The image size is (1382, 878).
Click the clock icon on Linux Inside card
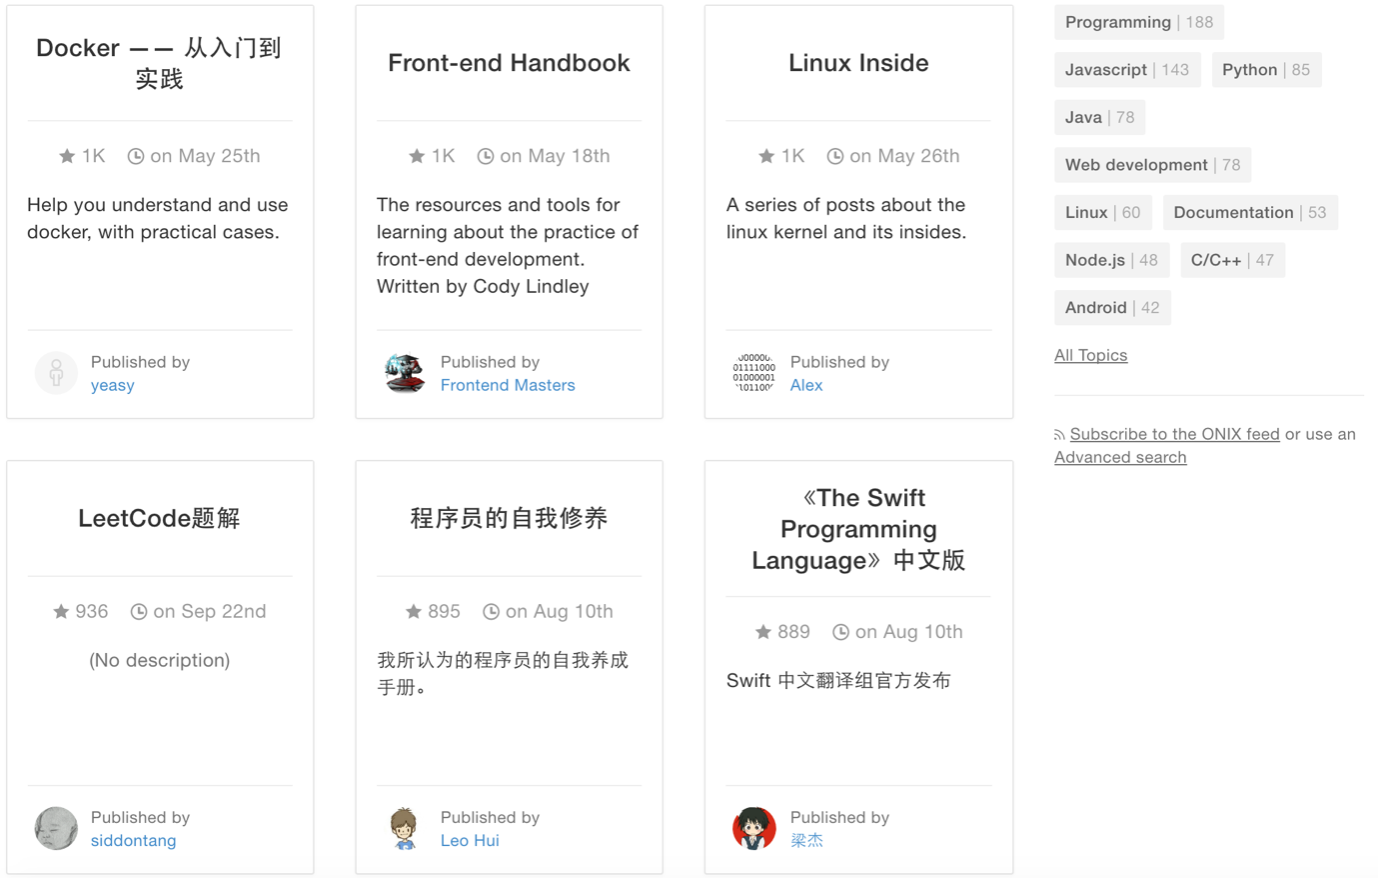click(x=835, y=156)
